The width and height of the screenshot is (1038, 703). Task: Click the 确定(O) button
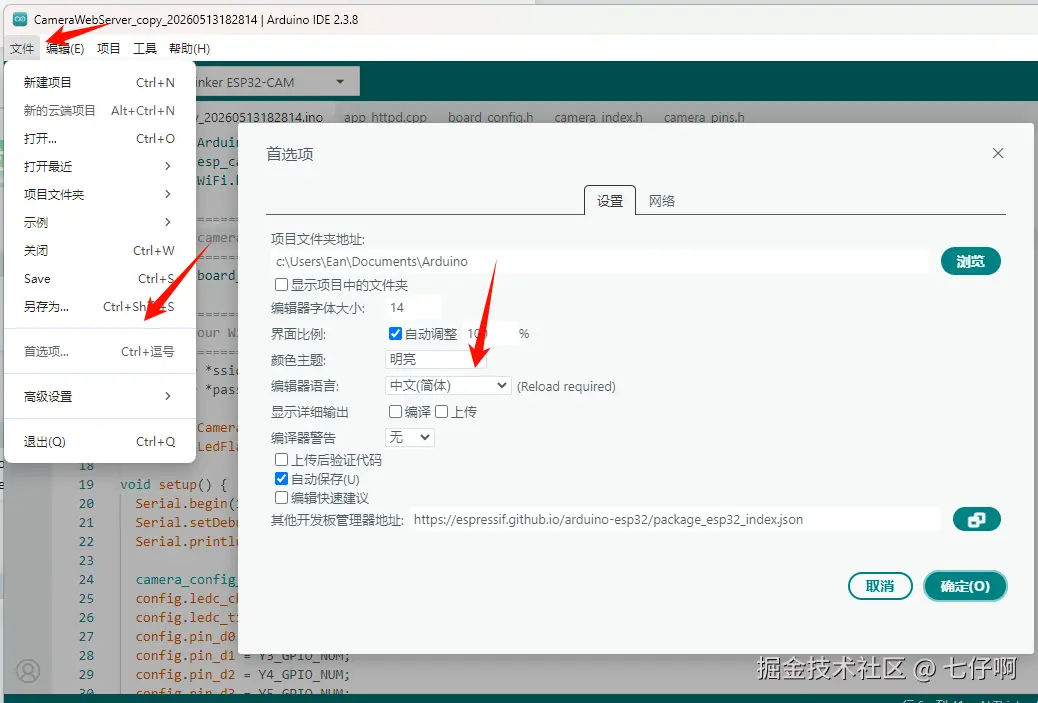coord(965,586)
